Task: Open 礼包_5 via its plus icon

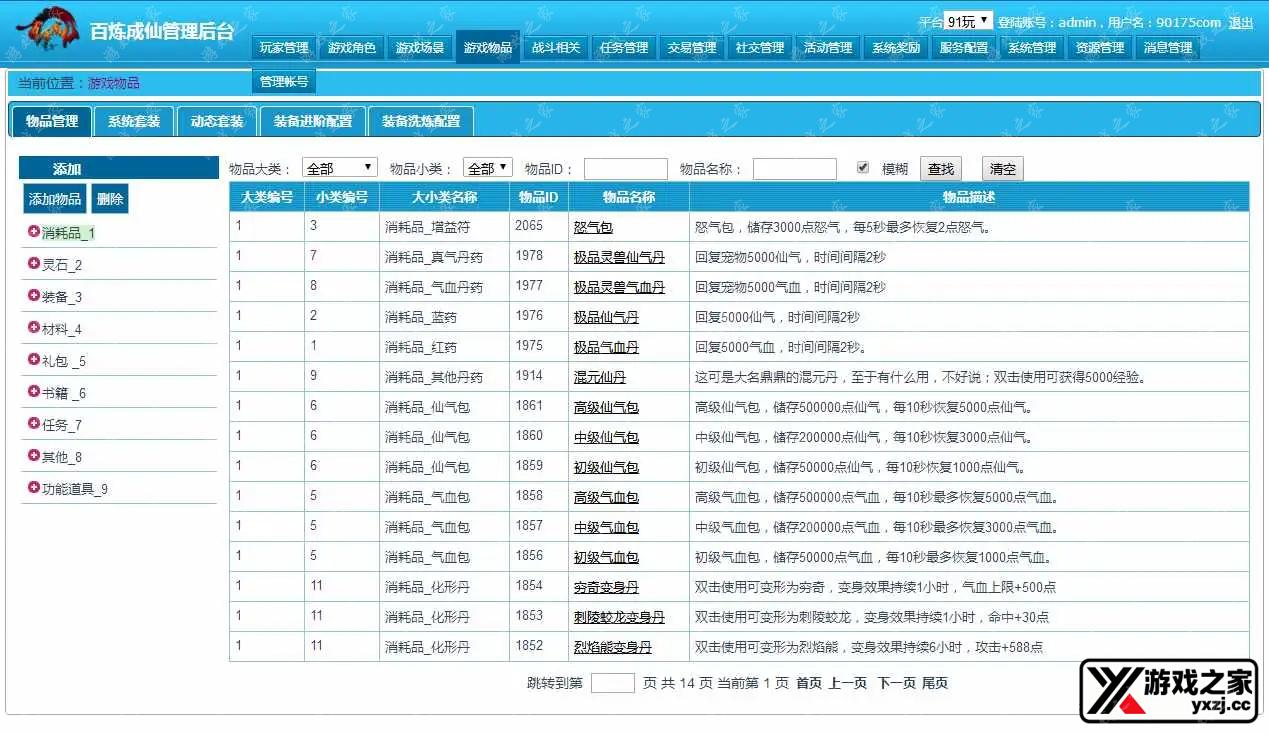Action: coord(34,361)
